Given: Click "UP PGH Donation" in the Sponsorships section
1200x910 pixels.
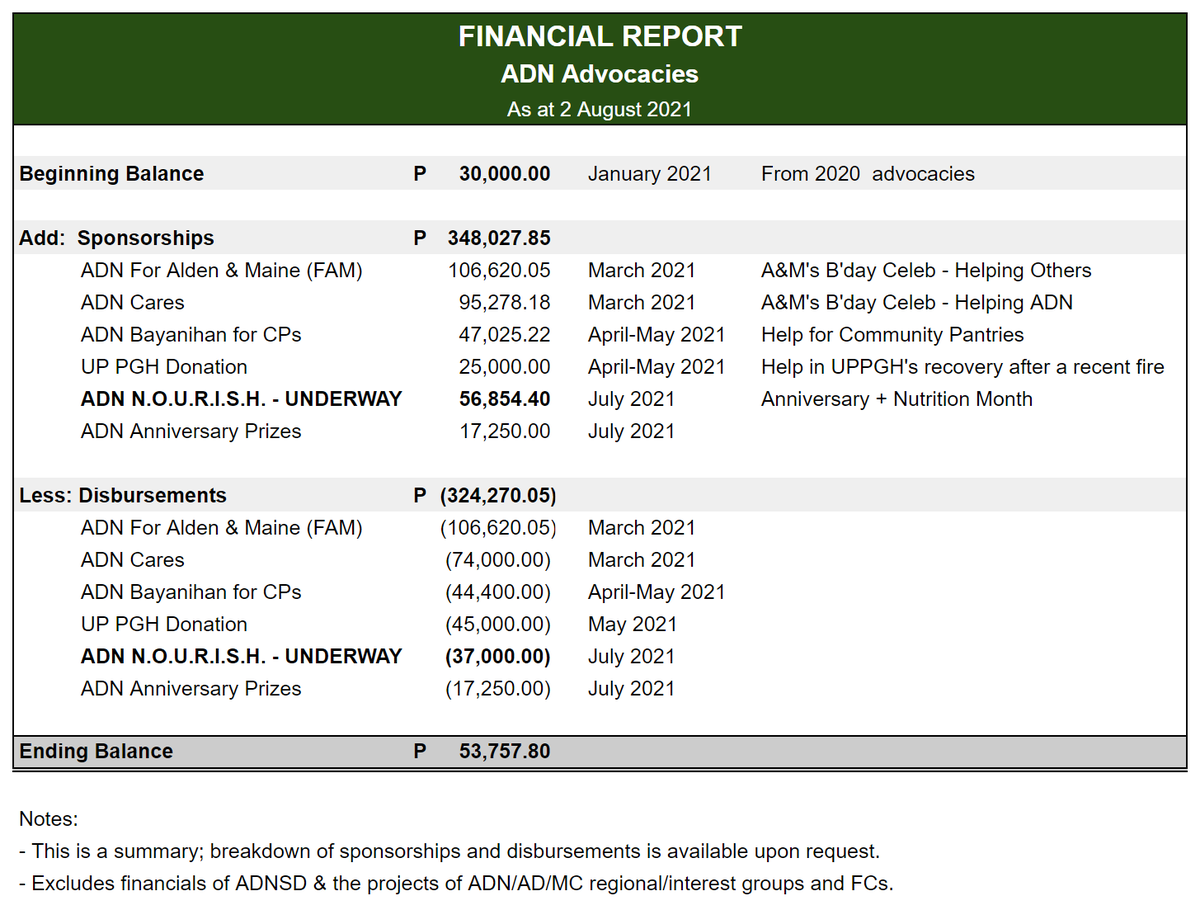Looking at the screenshot, I should 164,367.
